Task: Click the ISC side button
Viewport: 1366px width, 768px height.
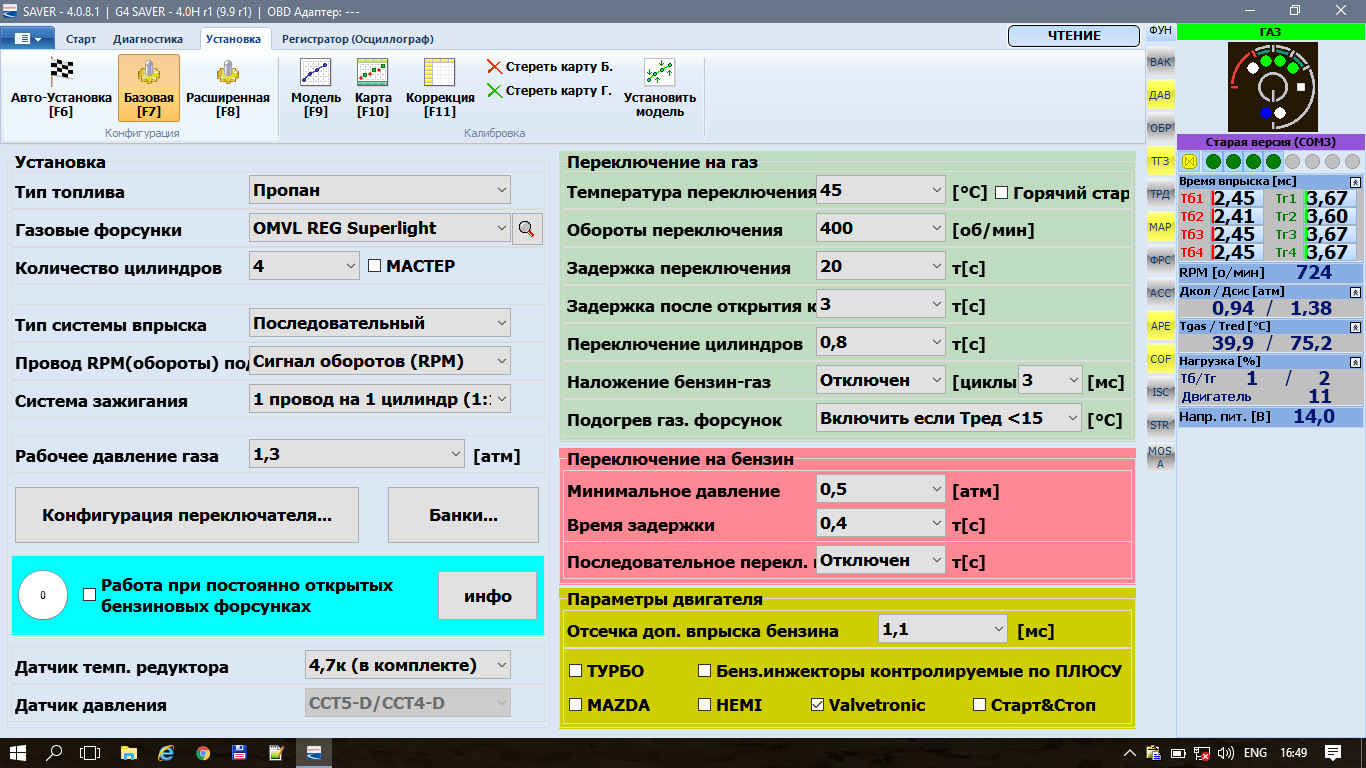Action: (x=1160, y=392)
